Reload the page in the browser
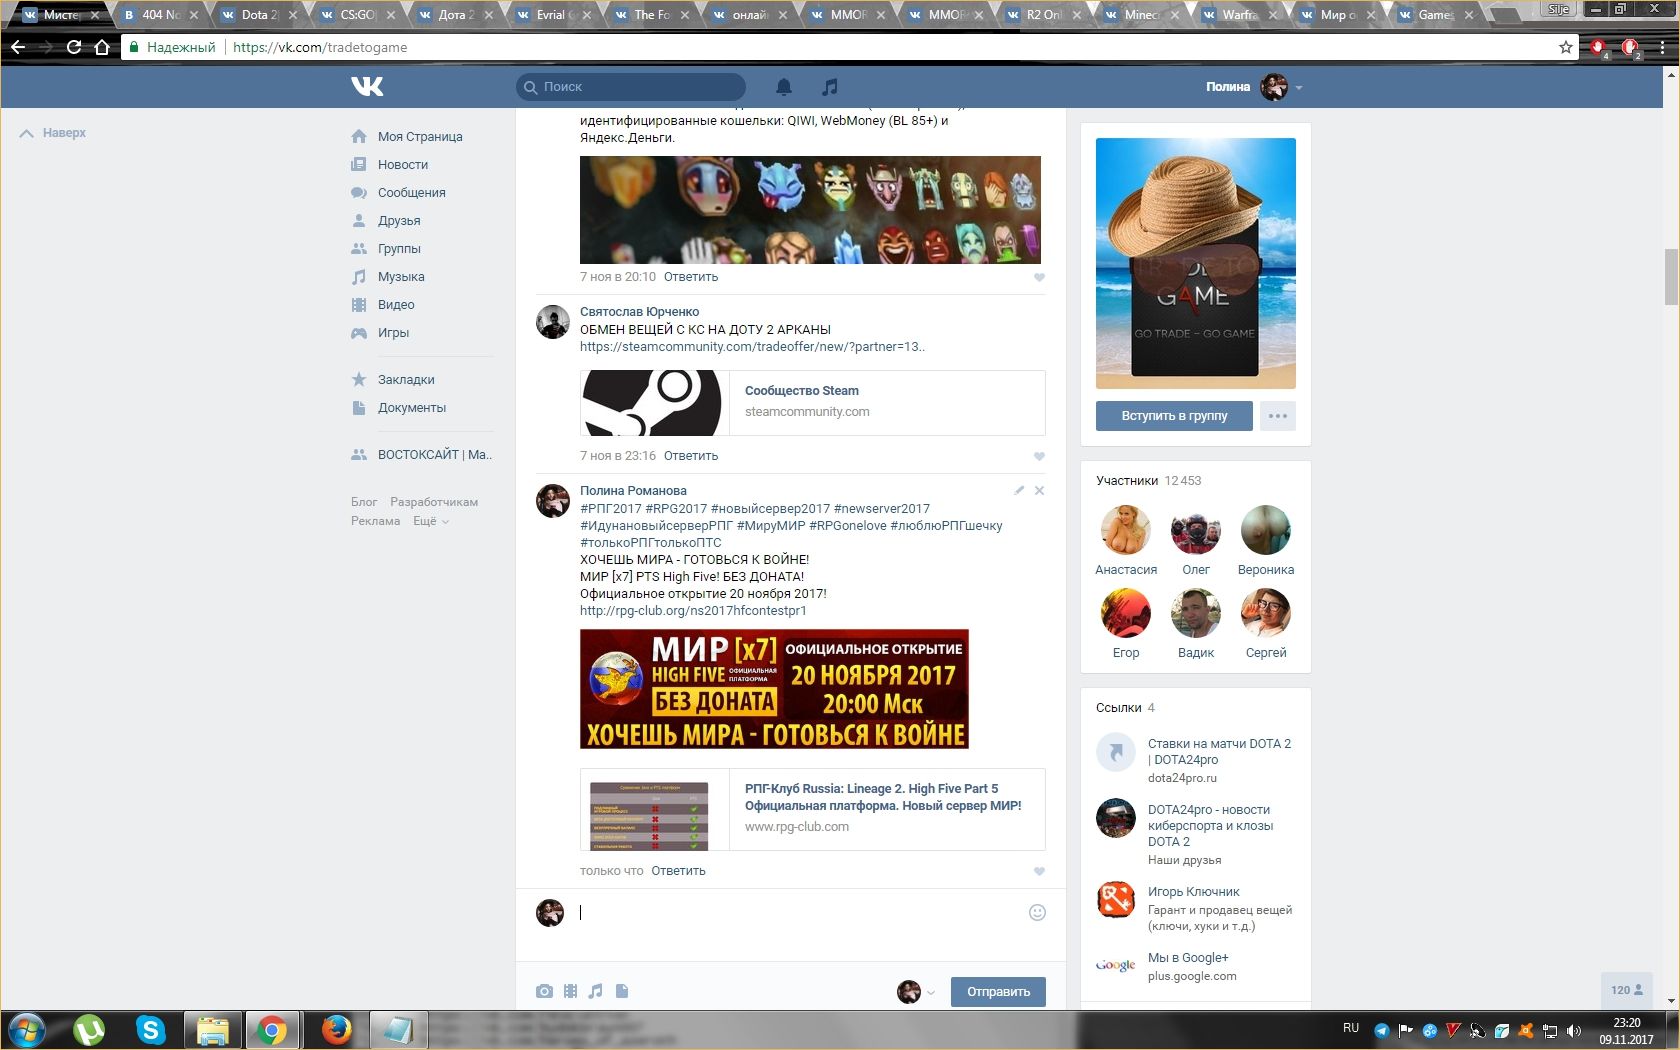Viewport: 1680px width, 1050px height. pyautogui.click(x=74, y=47)
